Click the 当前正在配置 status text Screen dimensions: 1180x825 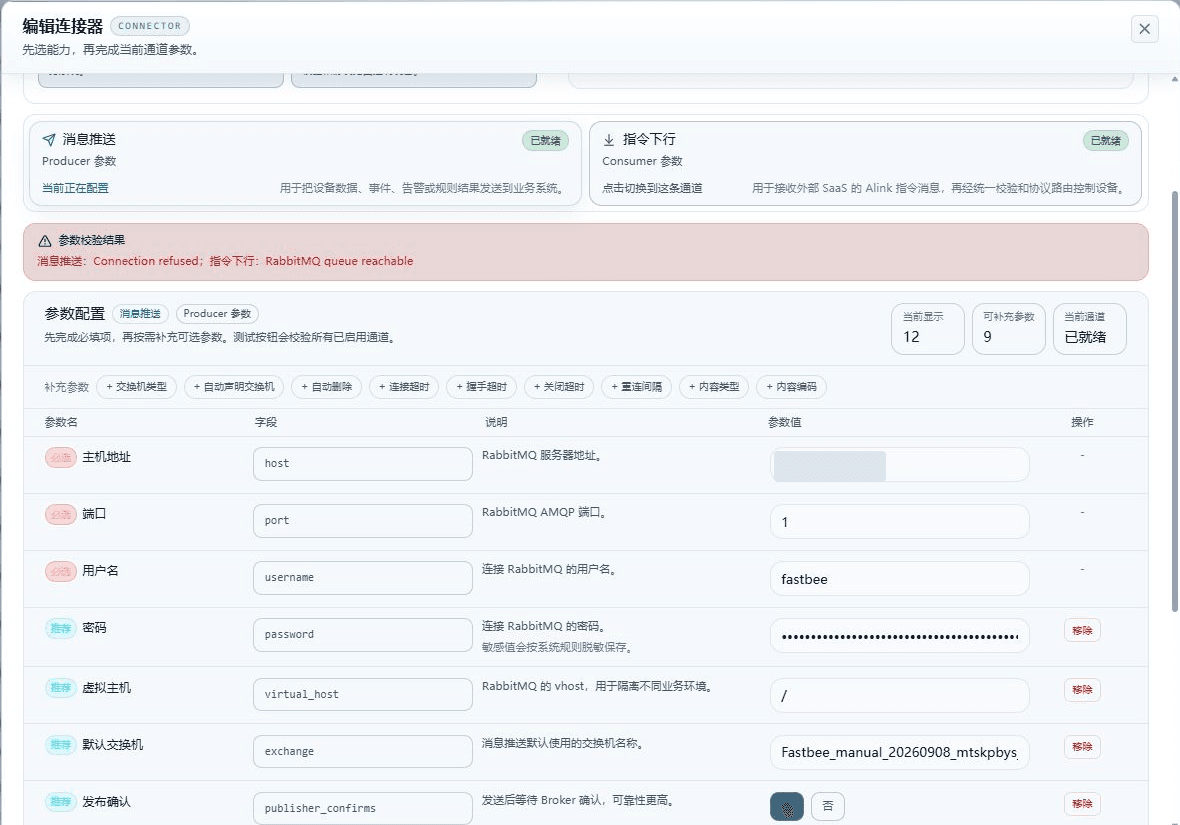point(75,188)
